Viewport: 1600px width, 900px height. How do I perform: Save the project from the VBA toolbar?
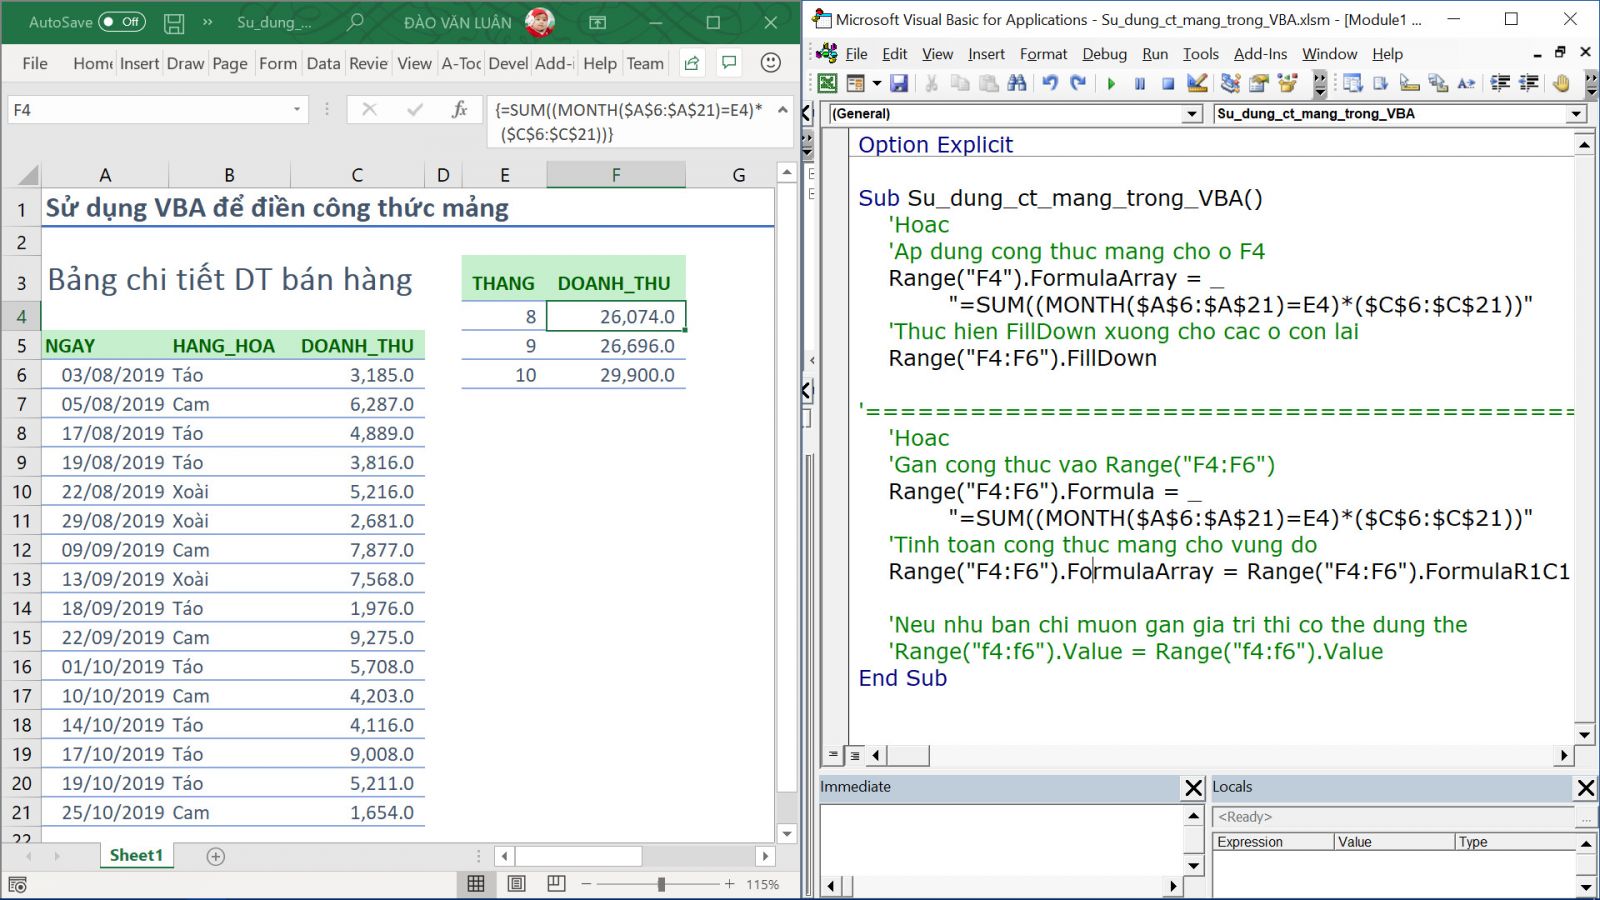(x=899, y=83)
